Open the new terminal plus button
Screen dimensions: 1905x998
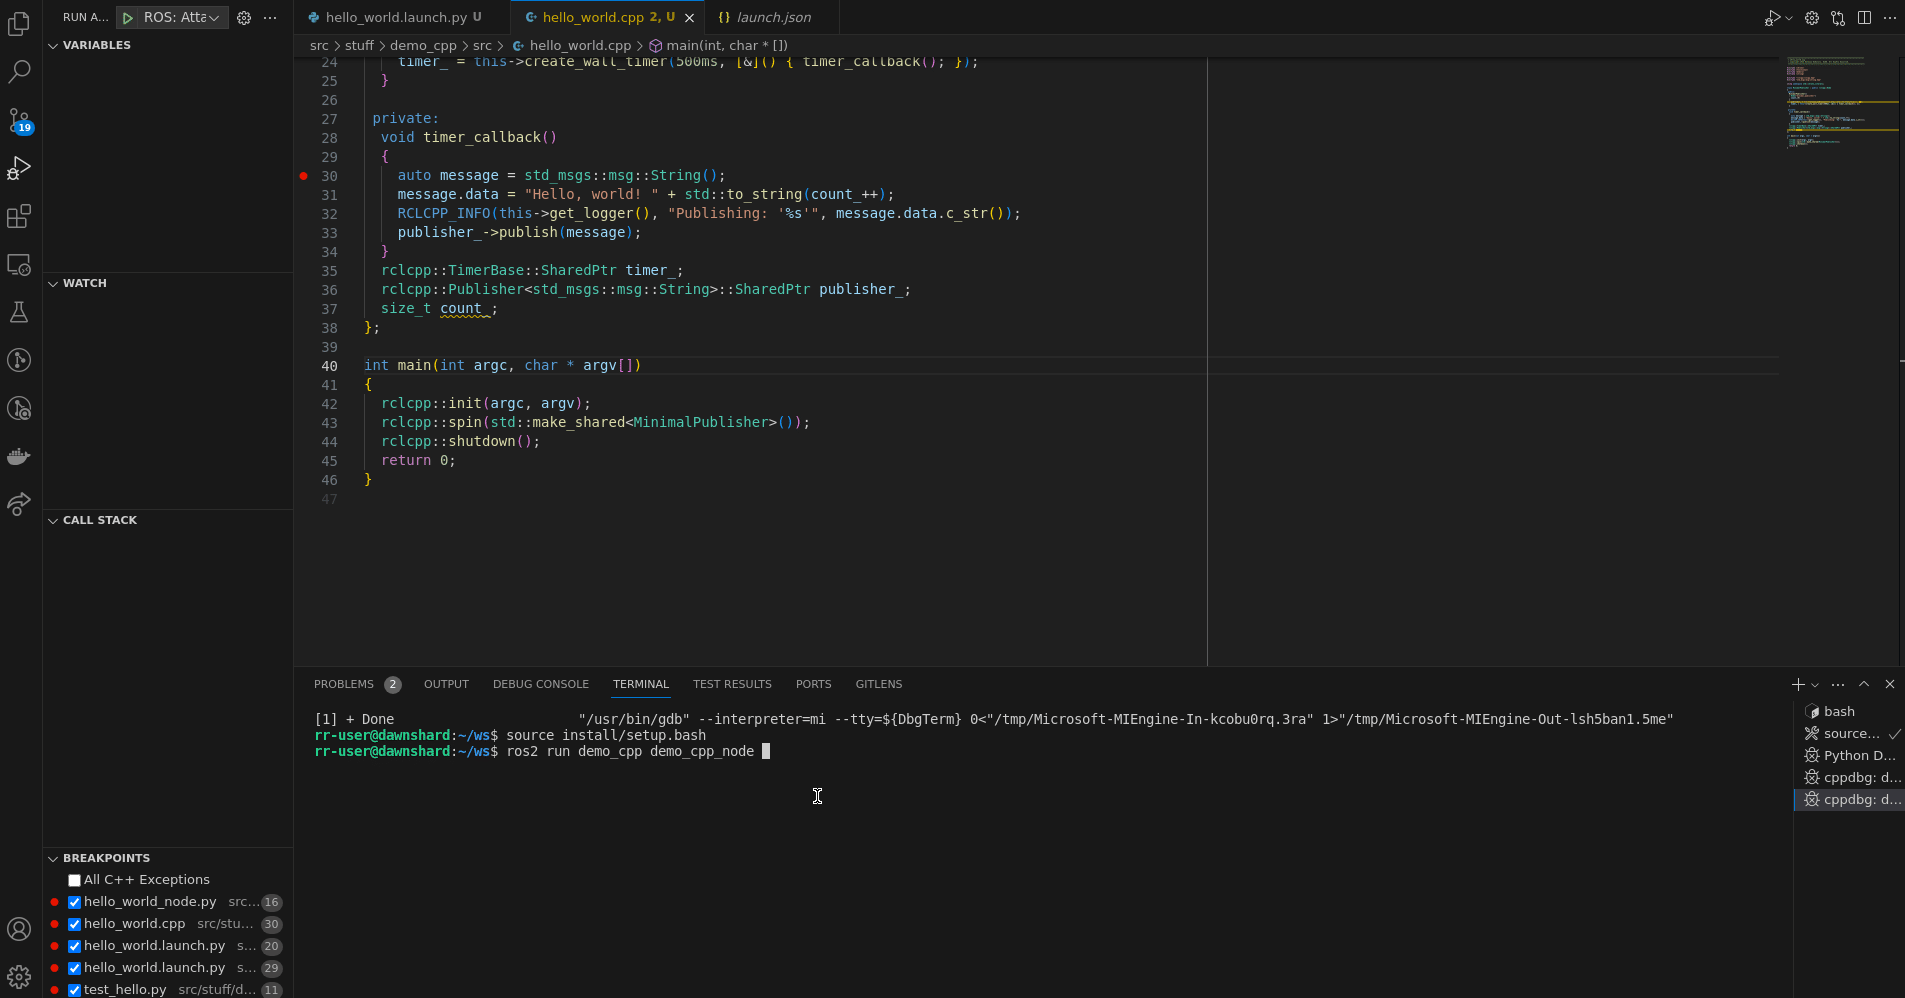click(x=1798, y=684)
